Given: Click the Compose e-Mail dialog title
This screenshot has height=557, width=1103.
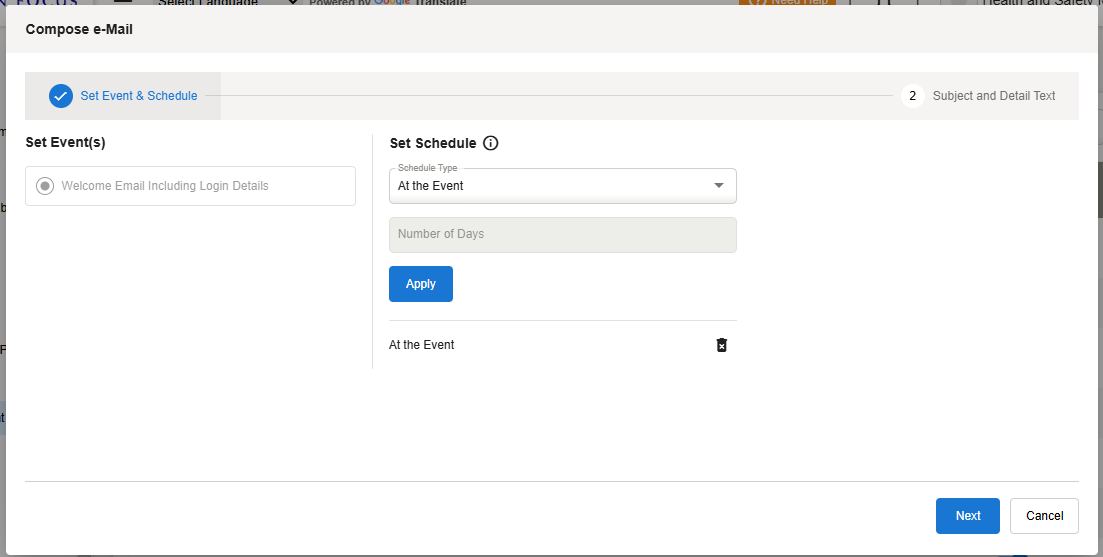Looking at the screenshot, I should 79,30.
